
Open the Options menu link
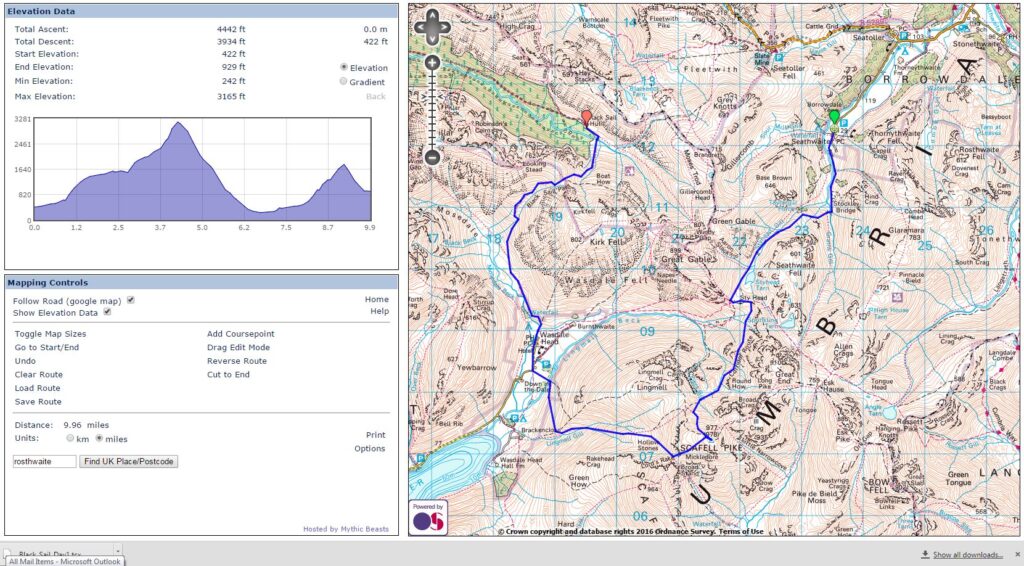coord(369,448)
